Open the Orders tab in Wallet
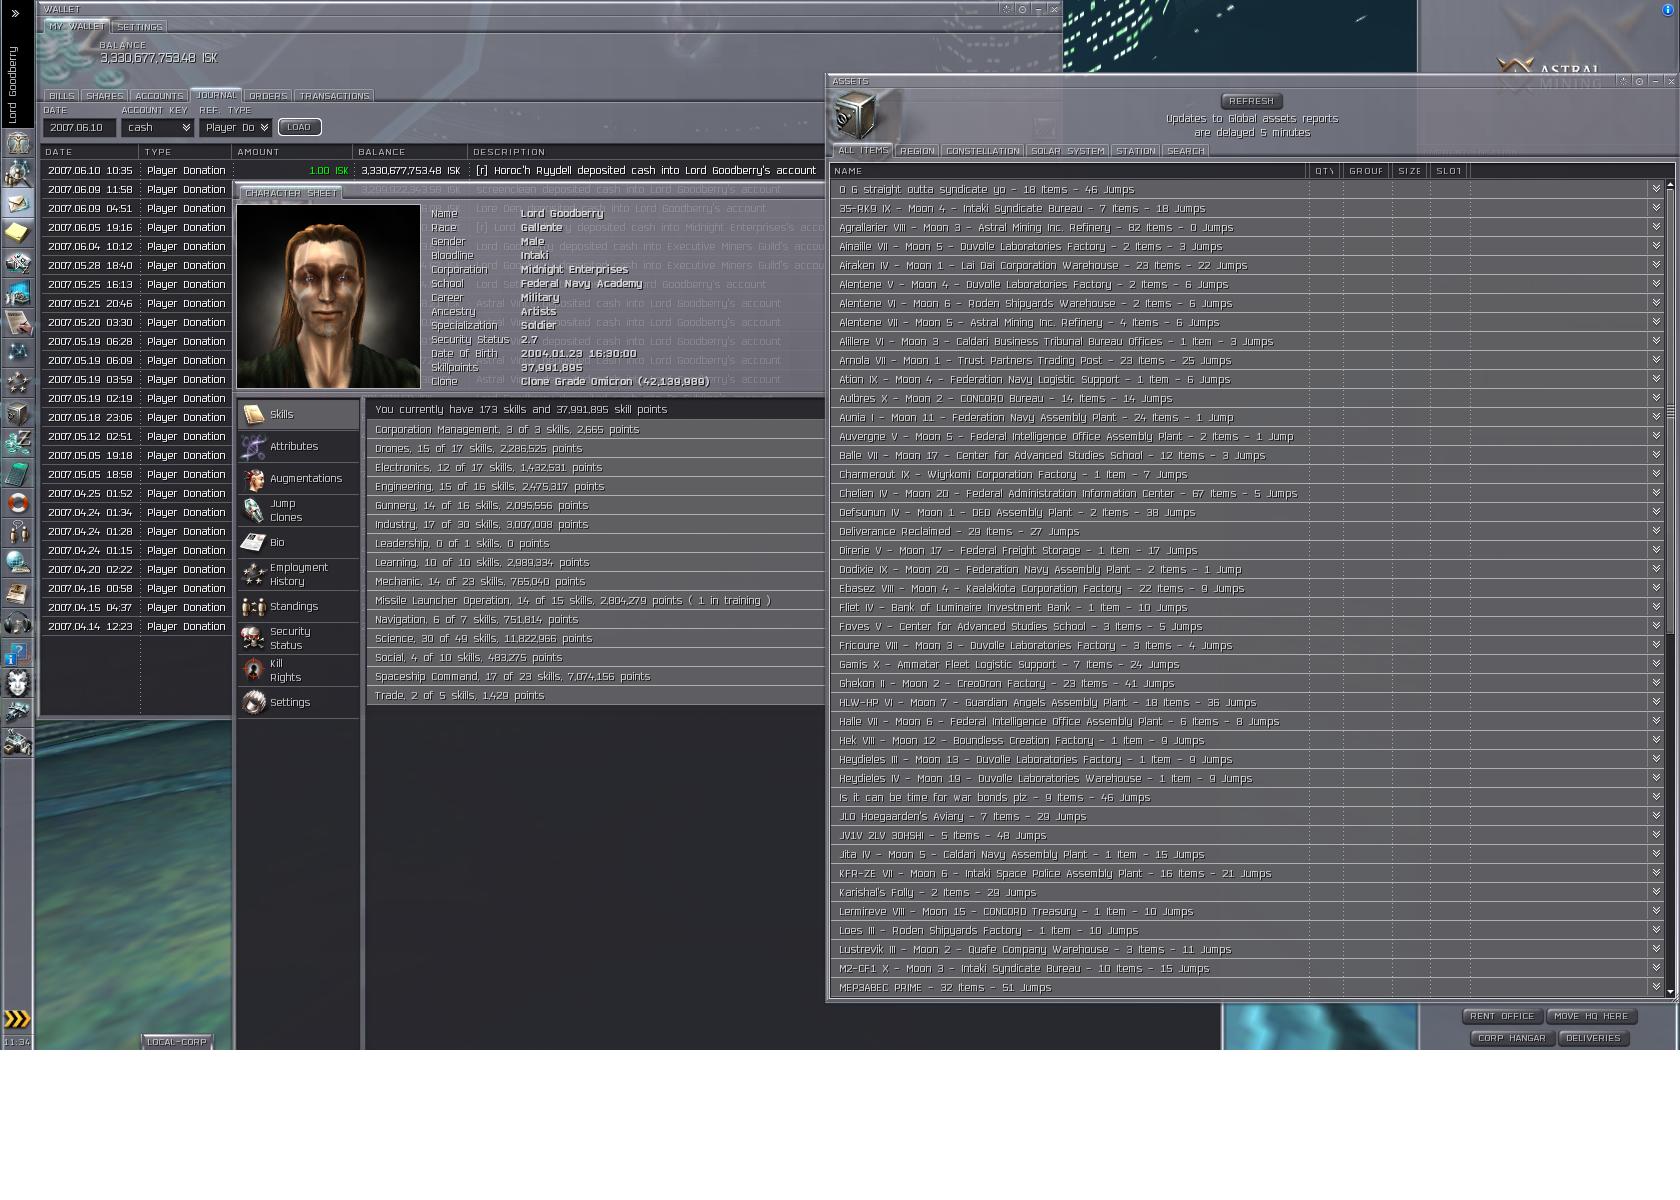This screenshot has width=1680, height=1200. (x=268, y=96)
